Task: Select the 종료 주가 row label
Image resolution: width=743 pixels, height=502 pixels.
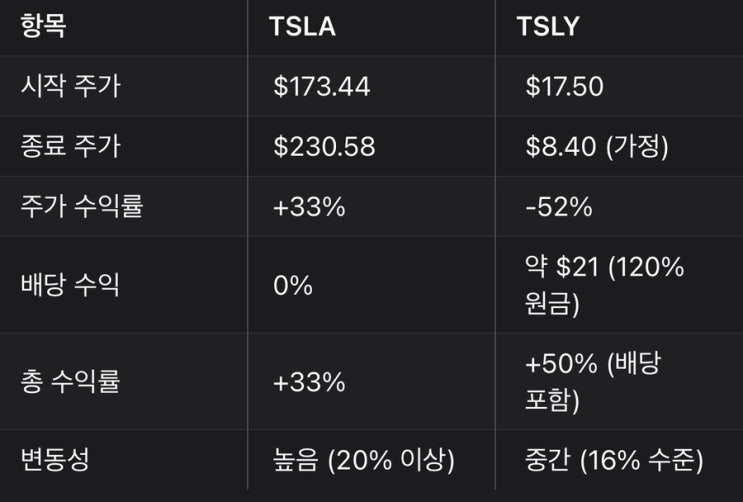Action: [x=70, y=147]
